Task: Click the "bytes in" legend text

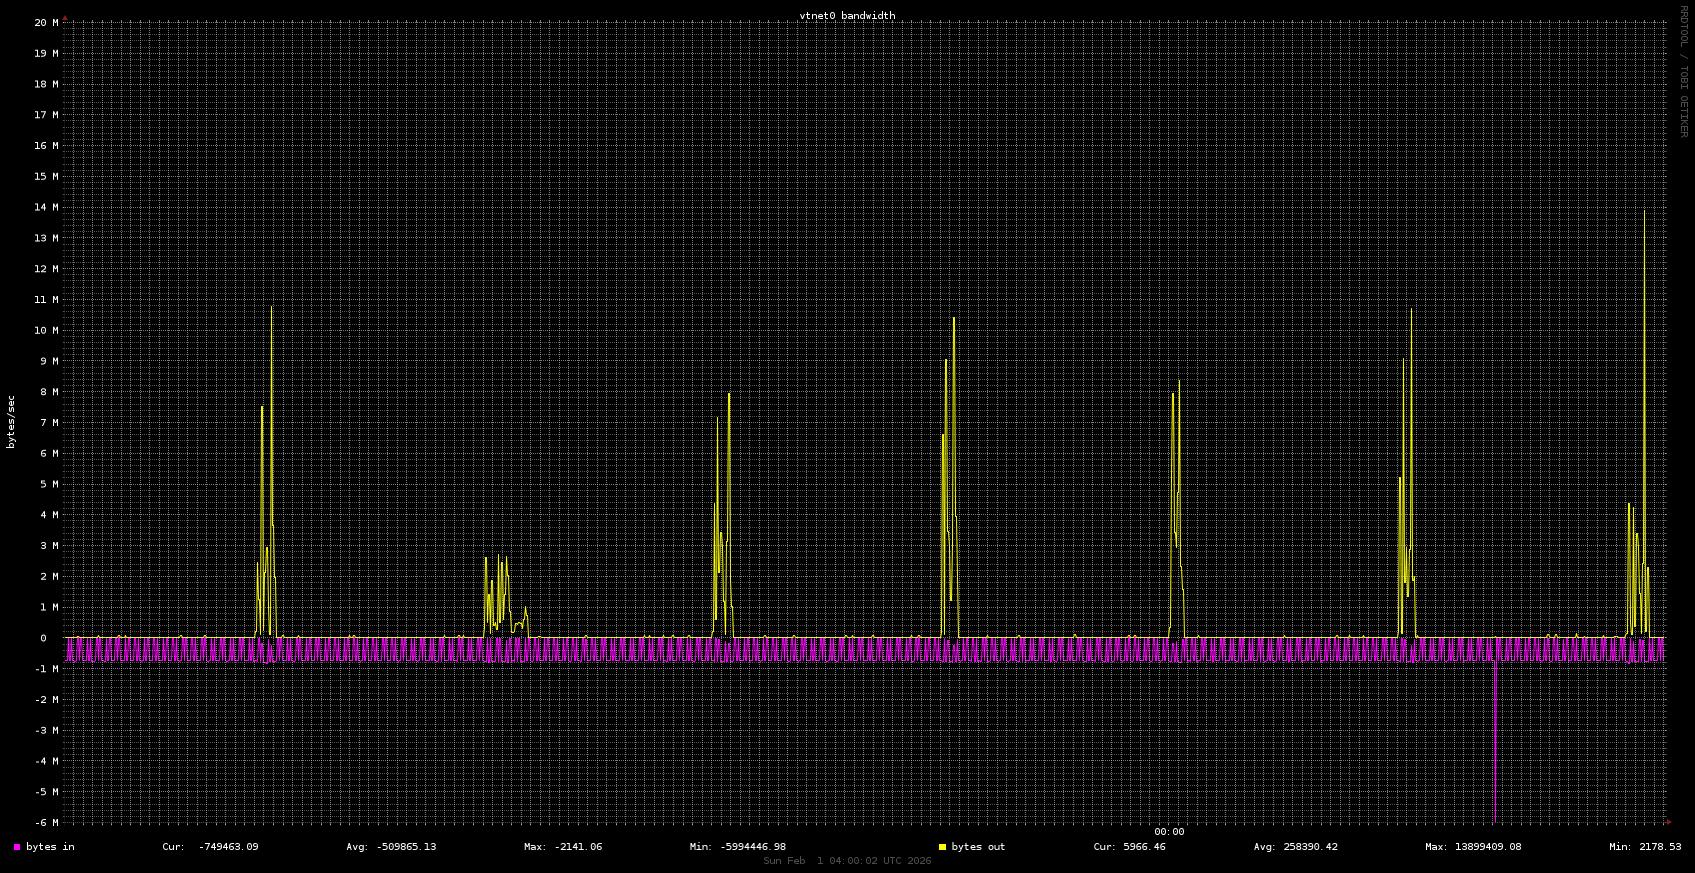Action: (50, 847)
